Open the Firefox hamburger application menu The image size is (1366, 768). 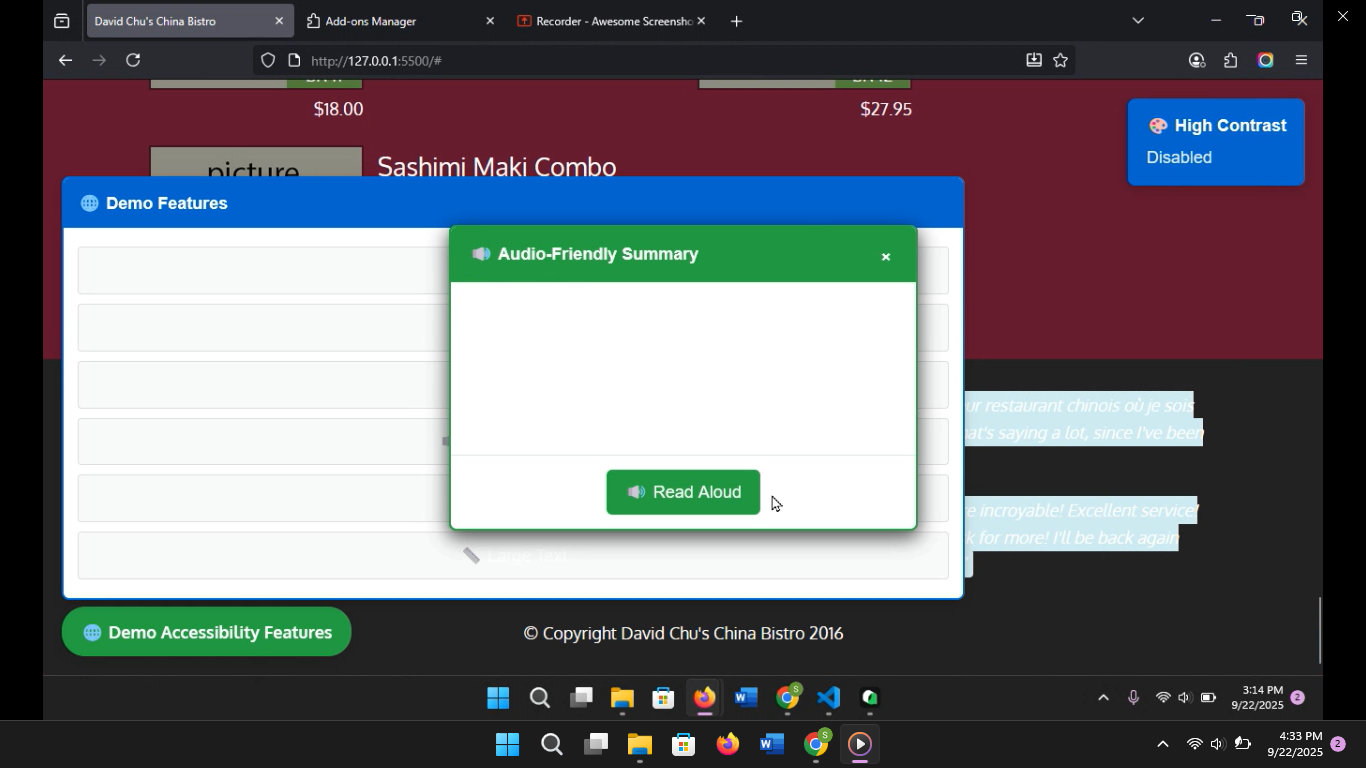(x=1301, y=61)
